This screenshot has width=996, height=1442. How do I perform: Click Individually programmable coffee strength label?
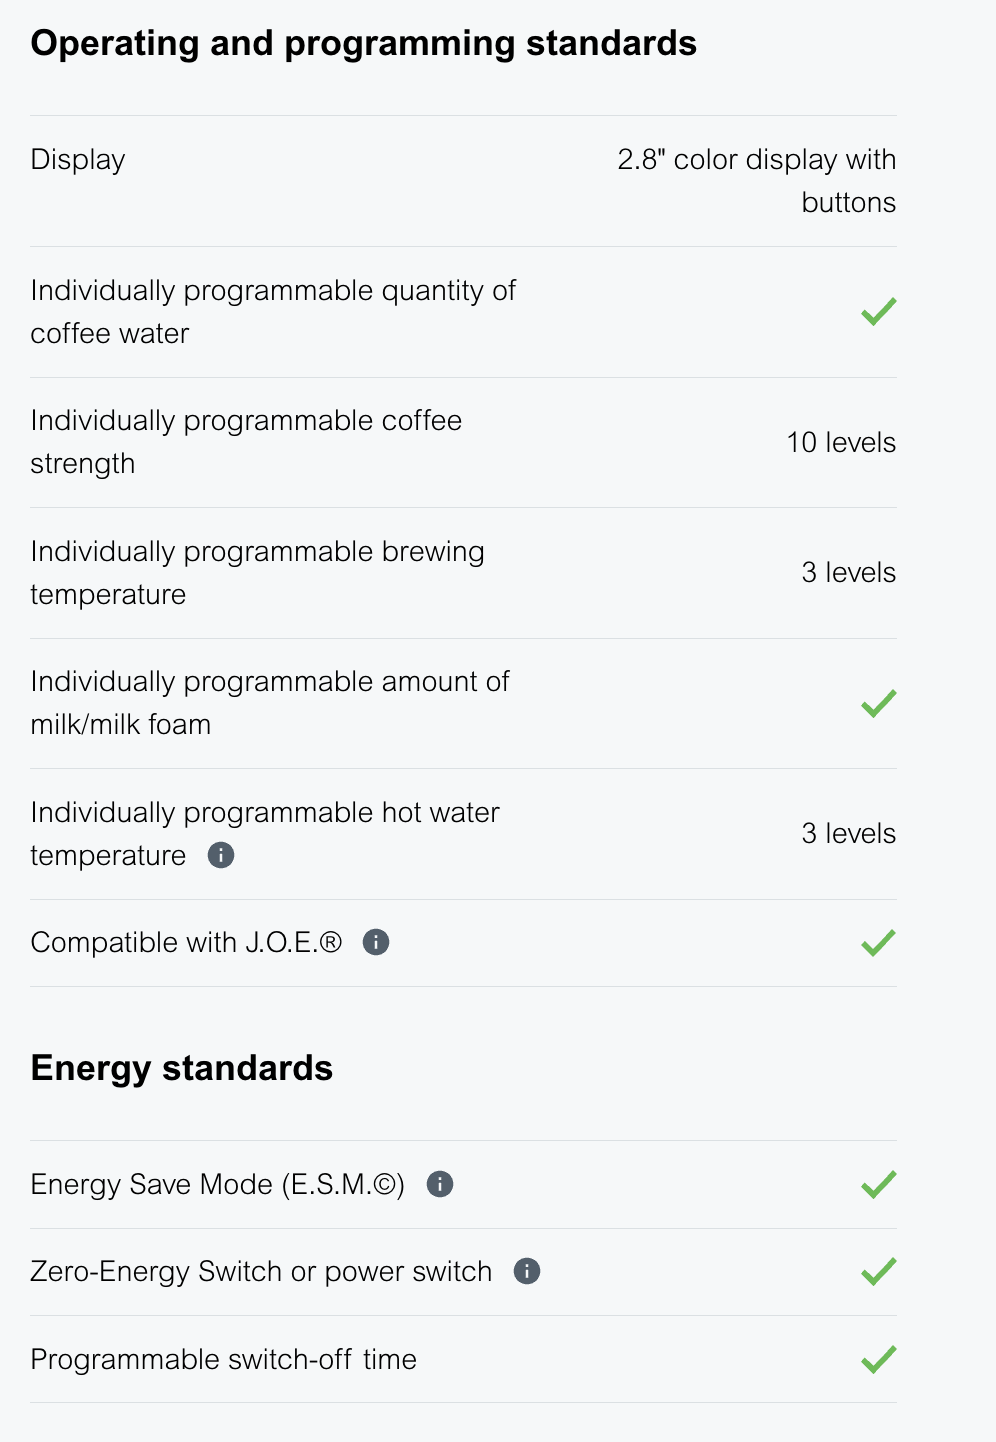click(246, 442)
